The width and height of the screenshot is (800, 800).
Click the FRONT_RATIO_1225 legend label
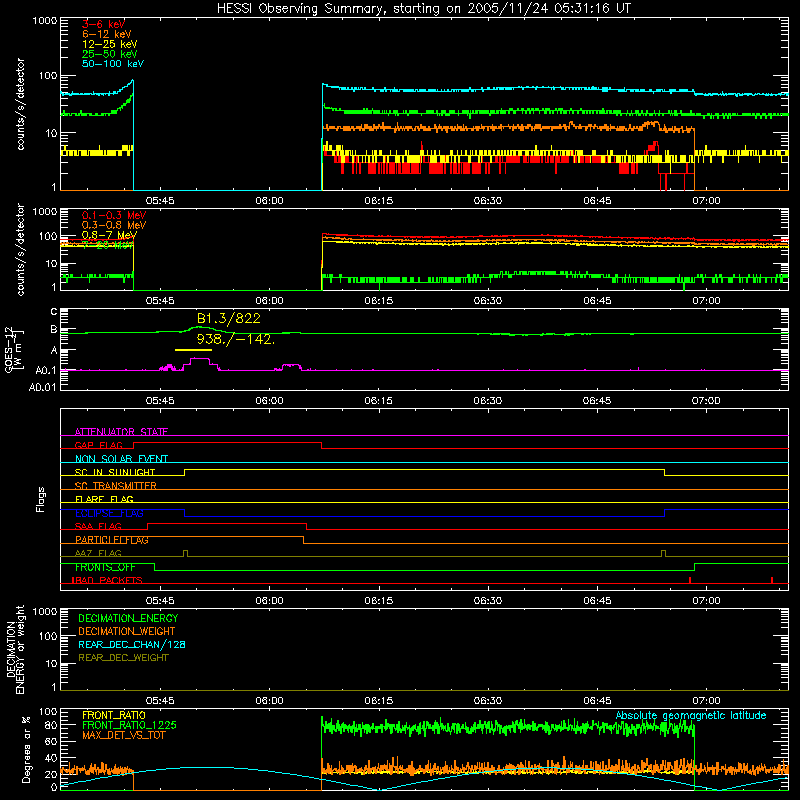coord(129,725)
